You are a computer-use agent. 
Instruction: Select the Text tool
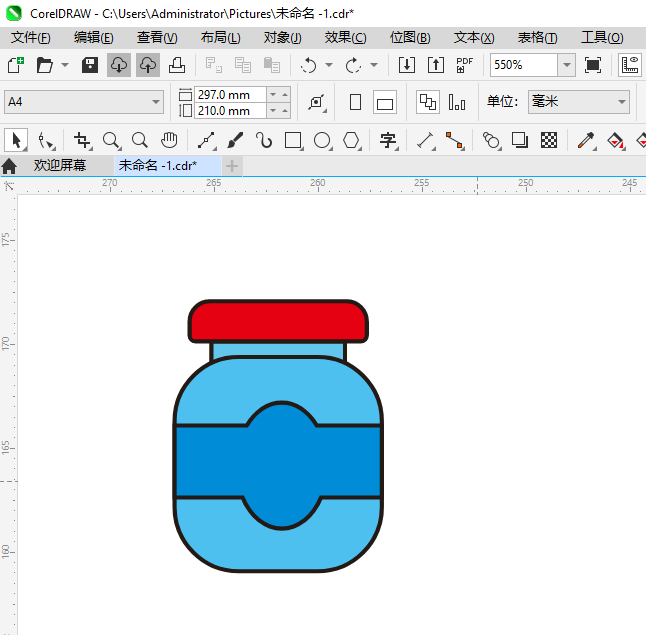[x=388, y=140]
